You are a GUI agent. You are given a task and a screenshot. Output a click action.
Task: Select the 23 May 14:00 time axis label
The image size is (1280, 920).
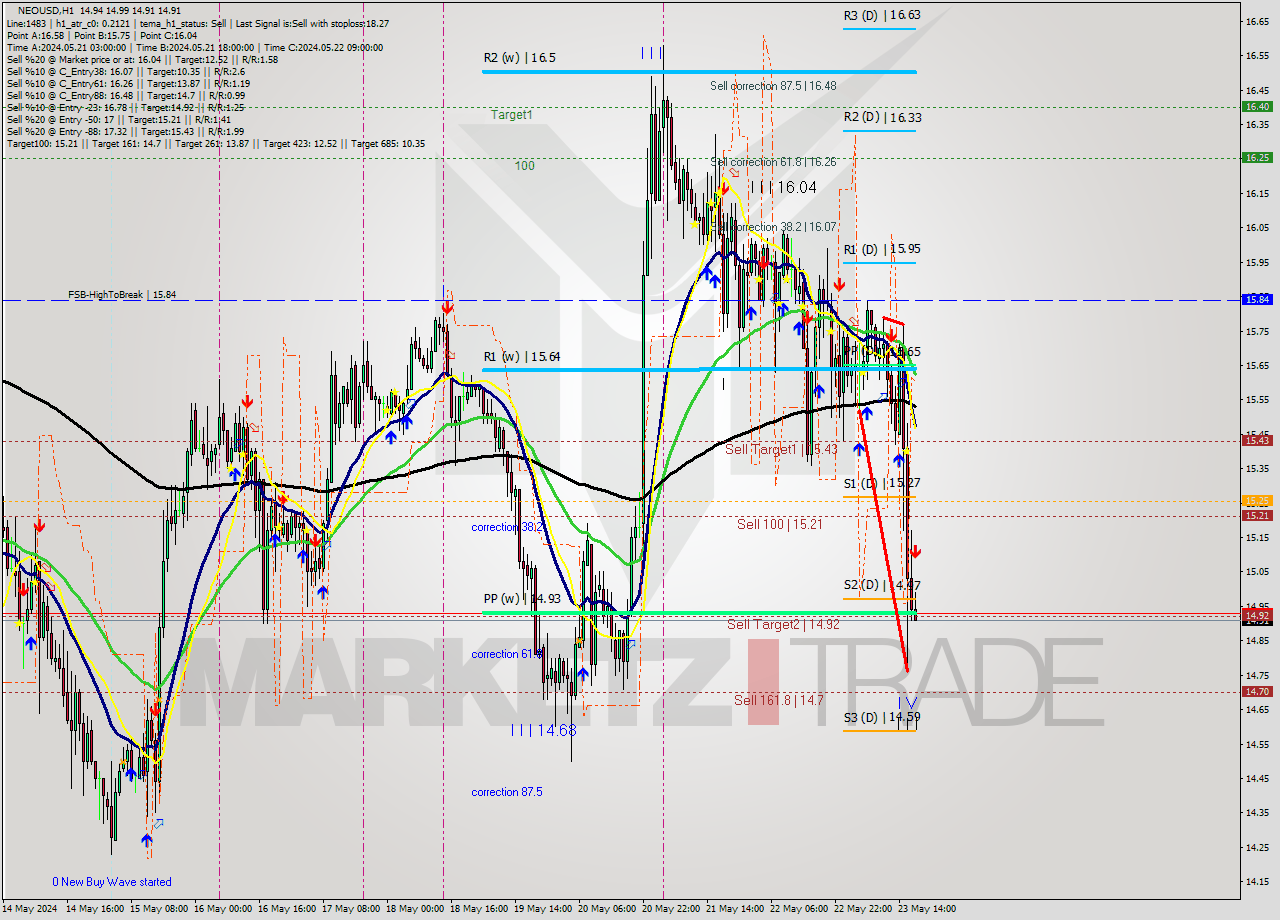coord(925,909)
